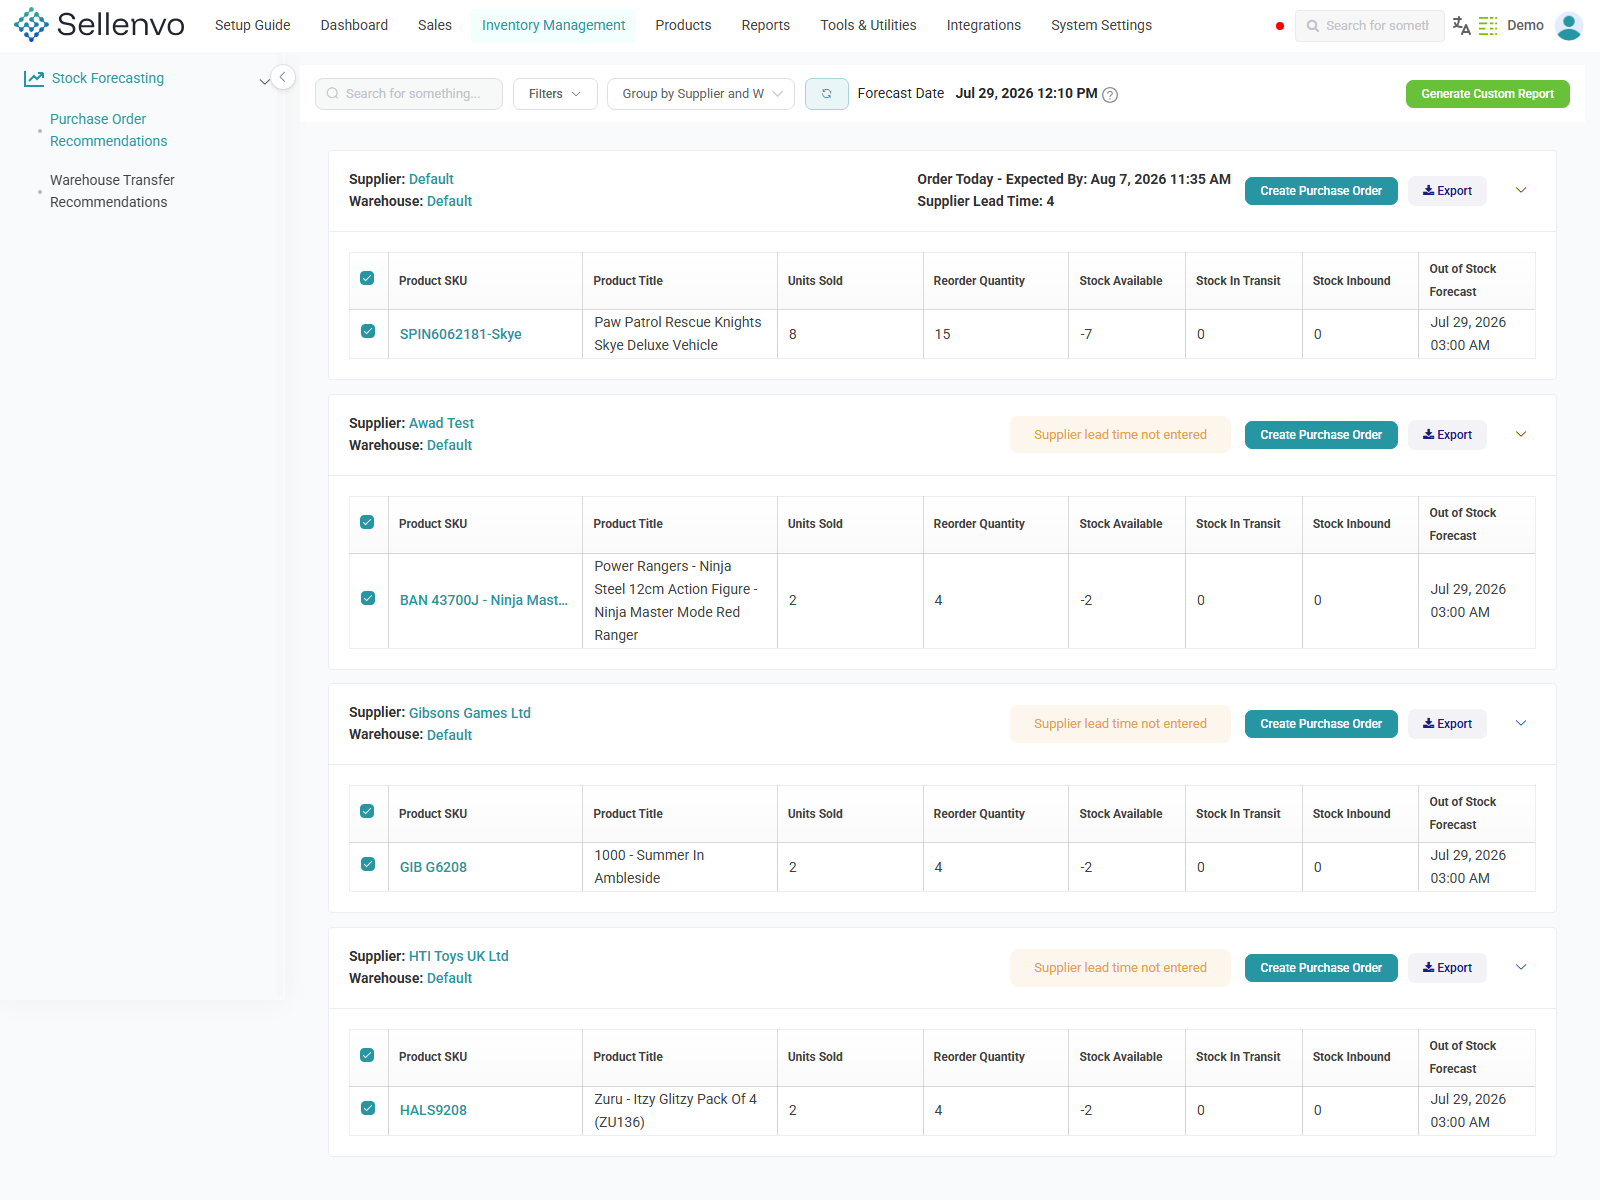This screenshot has width=1600, height=1200.
Task: Open the Setup Guide menu
Action: pos(253,26)
